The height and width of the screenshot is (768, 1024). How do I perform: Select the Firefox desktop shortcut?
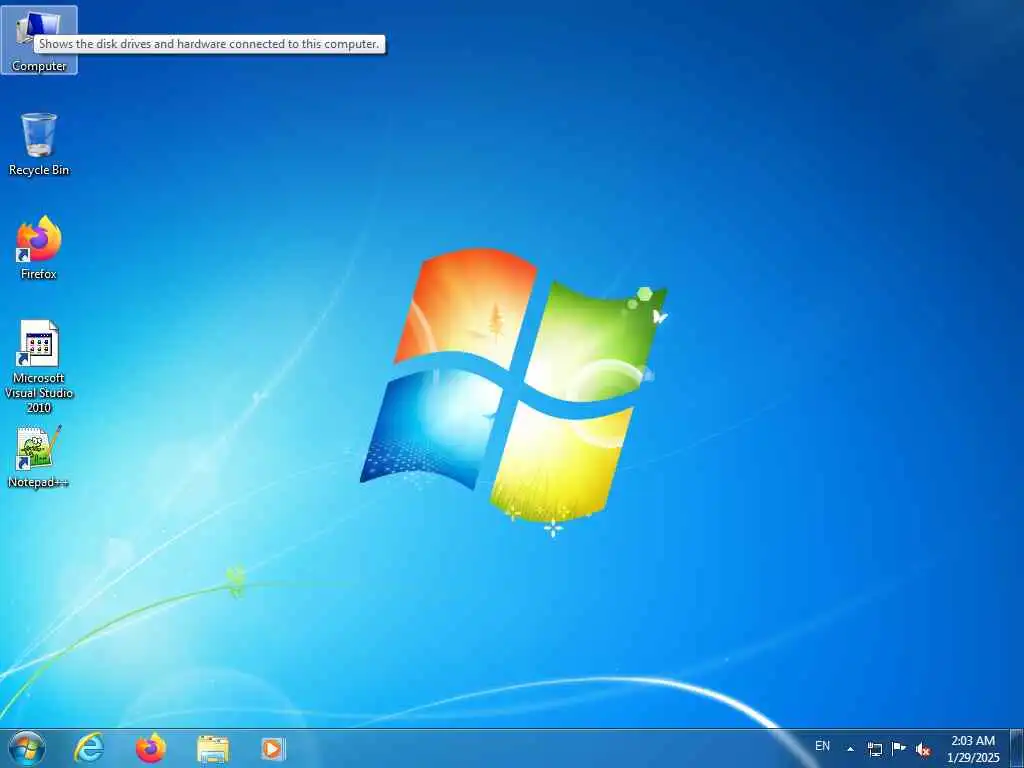coord(39,248)
